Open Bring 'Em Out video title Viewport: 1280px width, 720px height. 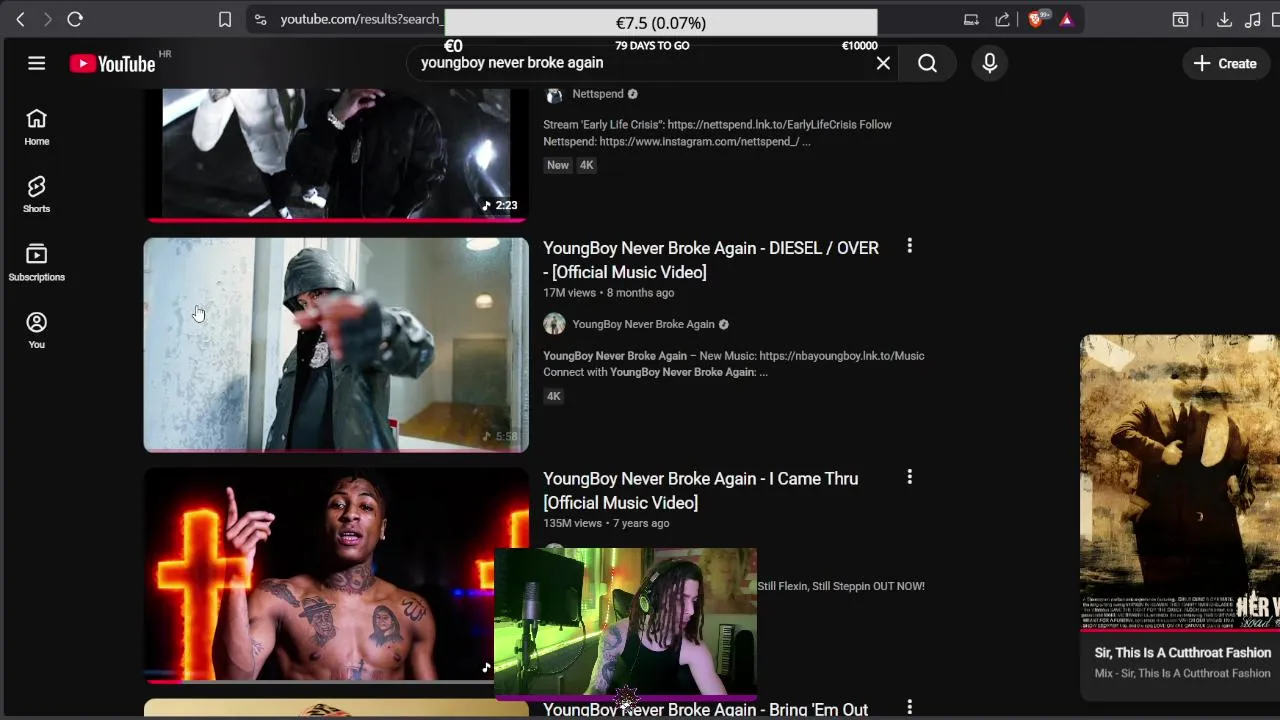tap(706, 709)
